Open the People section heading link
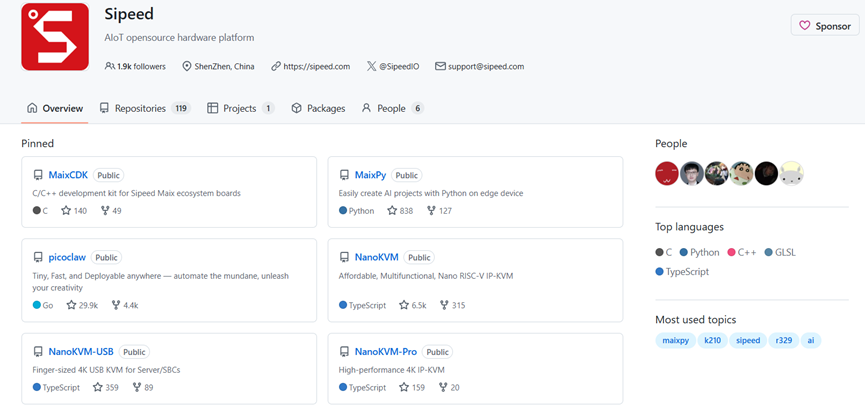This screenshot has height=406, width=865. tap(671, 143)
